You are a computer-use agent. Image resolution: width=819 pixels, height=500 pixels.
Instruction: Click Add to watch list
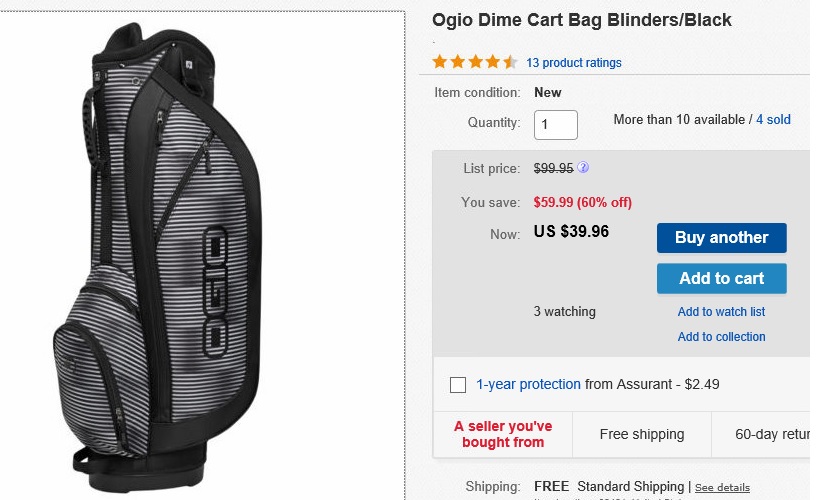(721, 312)
